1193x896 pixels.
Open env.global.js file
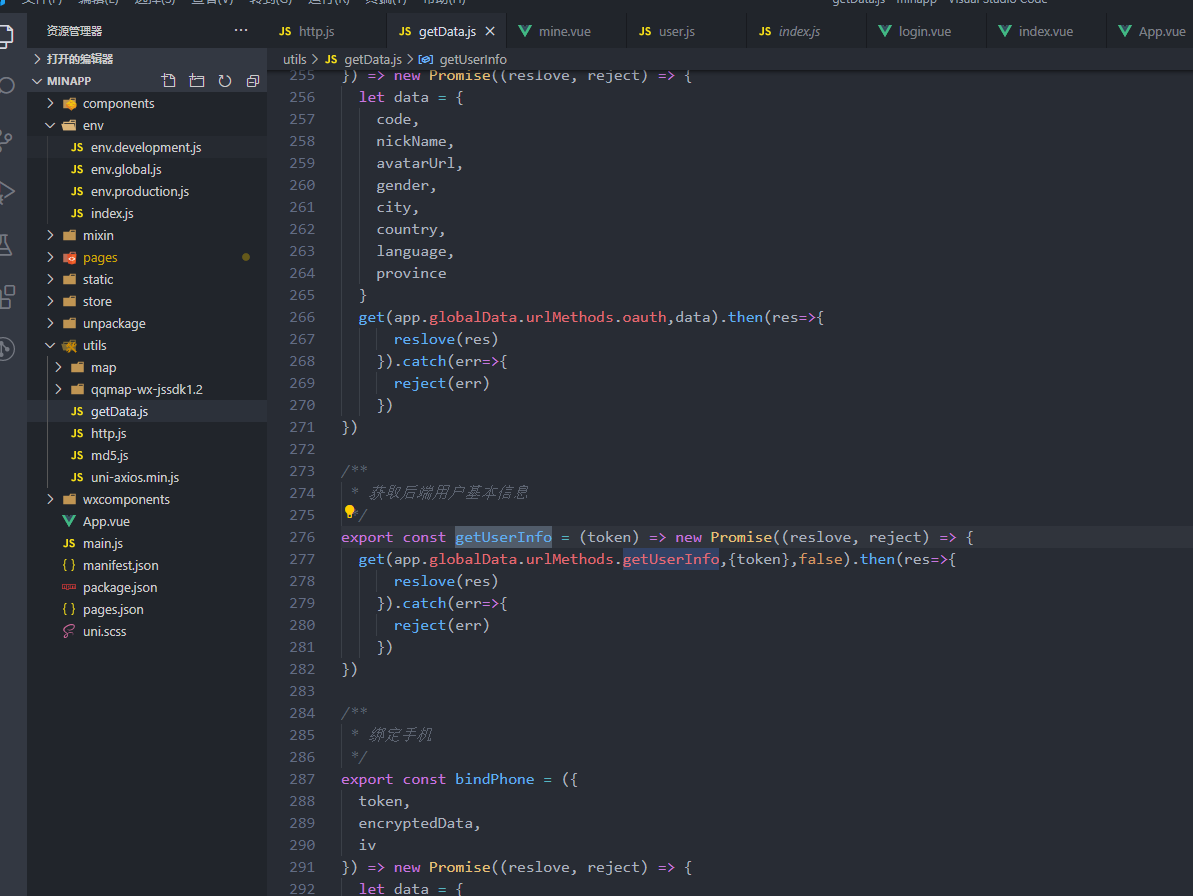[147, 170]
